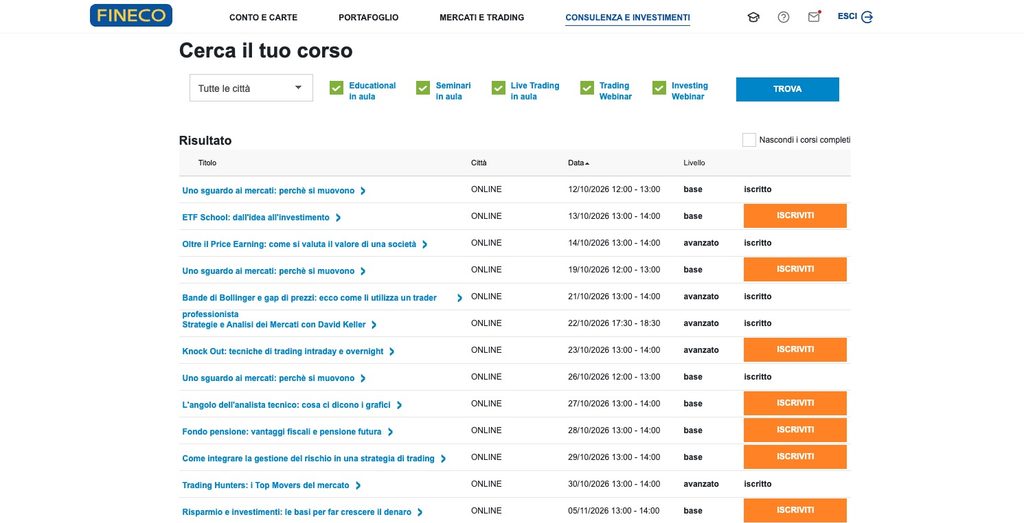
Task: Open Come integrare la gestione del rischio link
Action: (x=308, y=458)
